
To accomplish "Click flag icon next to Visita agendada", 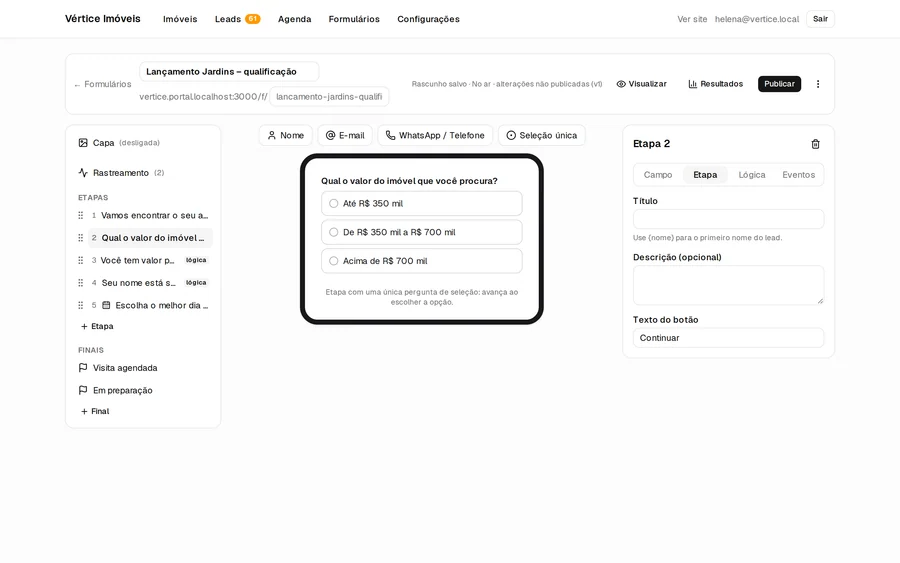I will coord(83,368).
